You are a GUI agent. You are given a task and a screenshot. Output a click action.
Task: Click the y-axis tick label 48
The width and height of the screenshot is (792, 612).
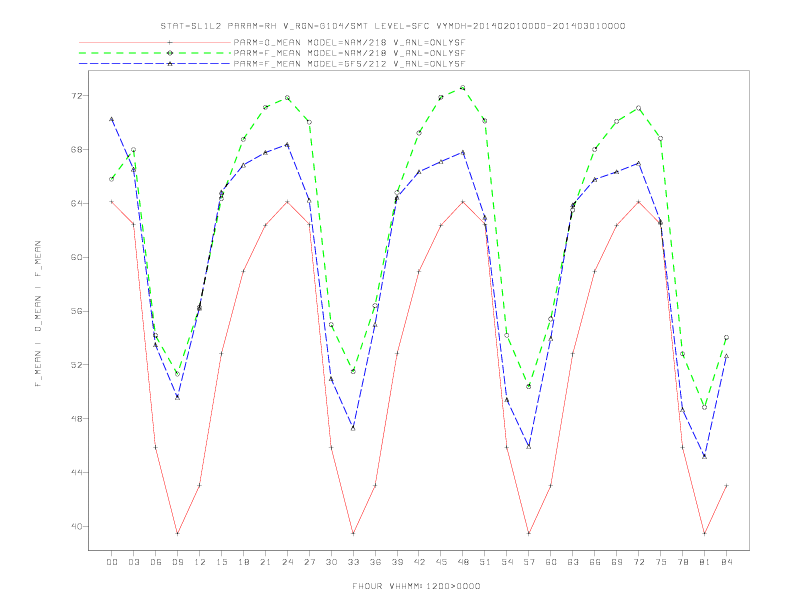[77, 419]
